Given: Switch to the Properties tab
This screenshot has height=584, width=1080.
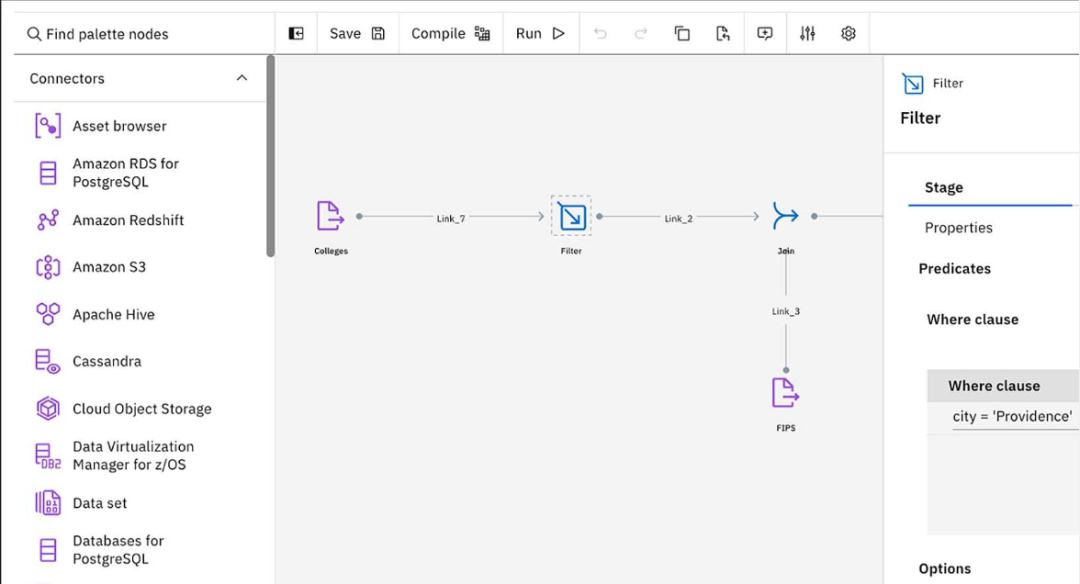Looking at the screenshot, I should point(958,227).
